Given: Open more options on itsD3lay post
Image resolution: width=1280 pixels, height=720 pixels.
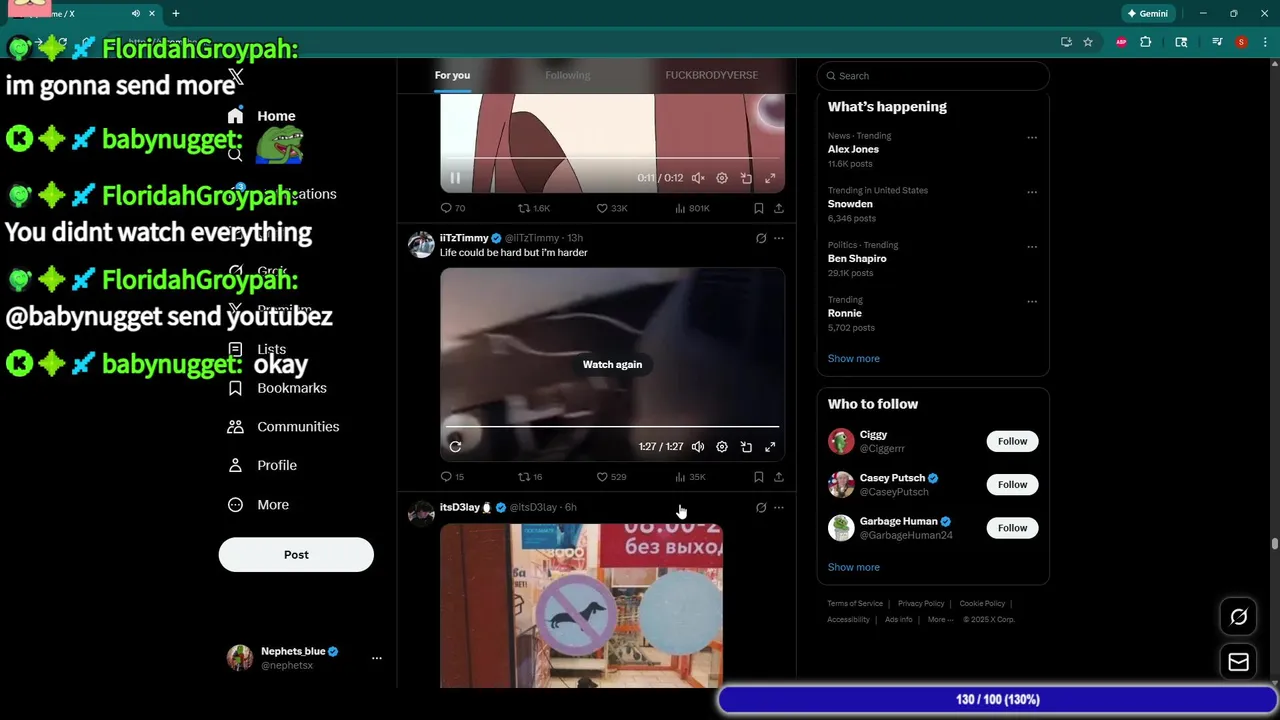Looking at the screenshot, I should click(x=779, y=507).
